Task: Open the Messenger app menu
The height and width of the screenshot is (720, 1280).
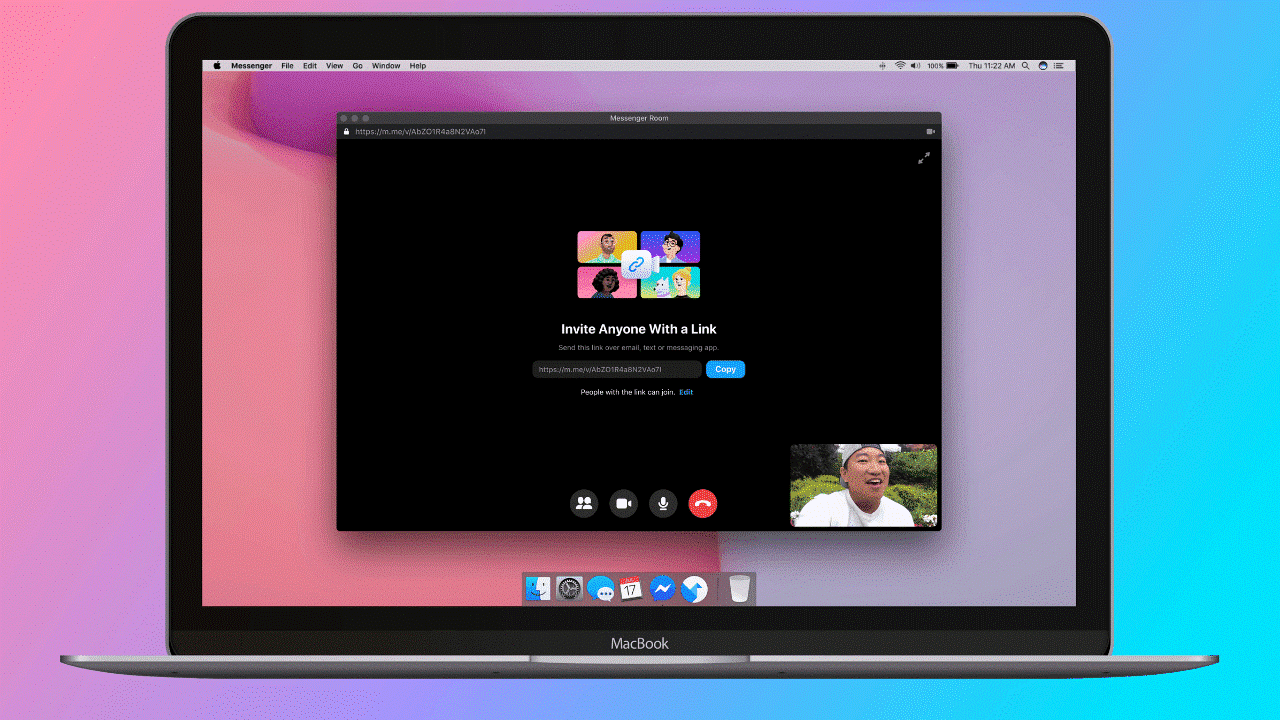Action: [x=251, y=66]
